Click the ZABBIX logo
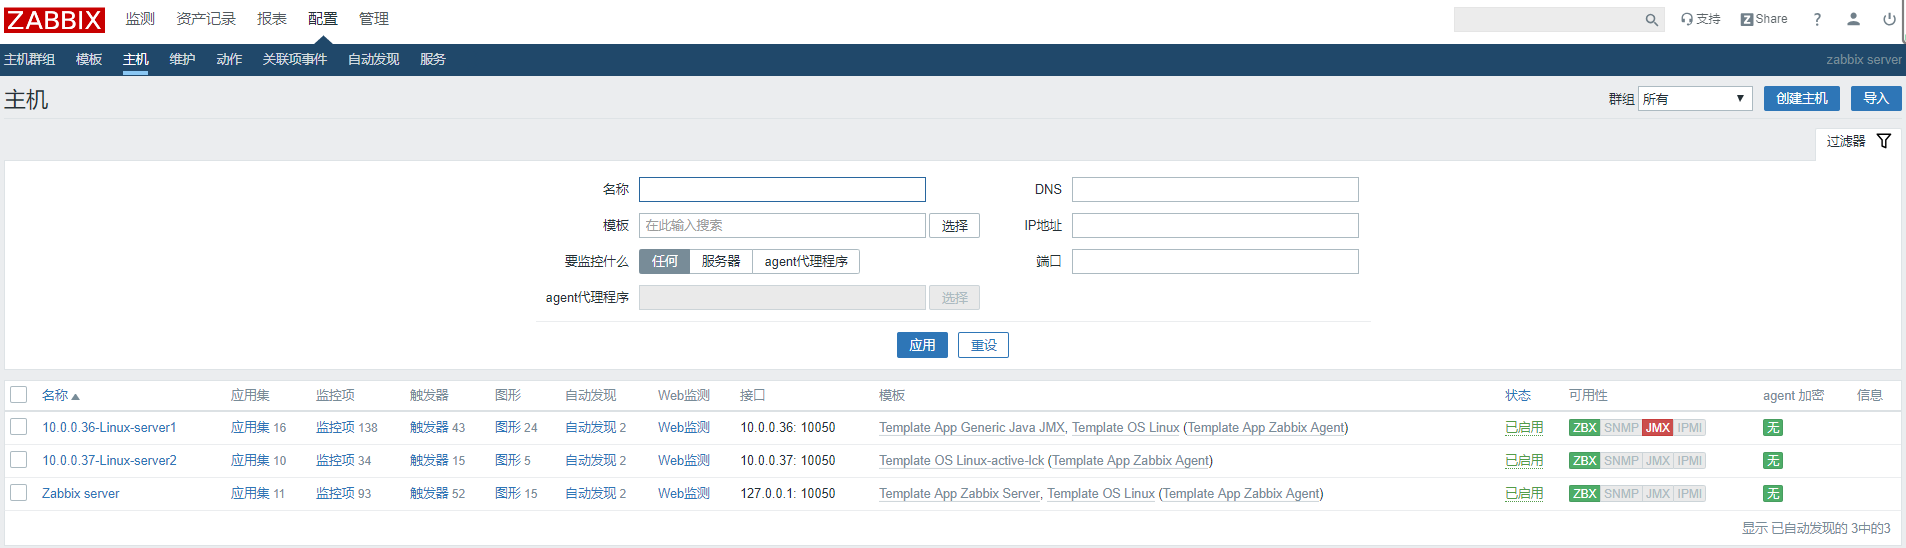Viewport: 1906px width, 548px height. click(54, 19)
